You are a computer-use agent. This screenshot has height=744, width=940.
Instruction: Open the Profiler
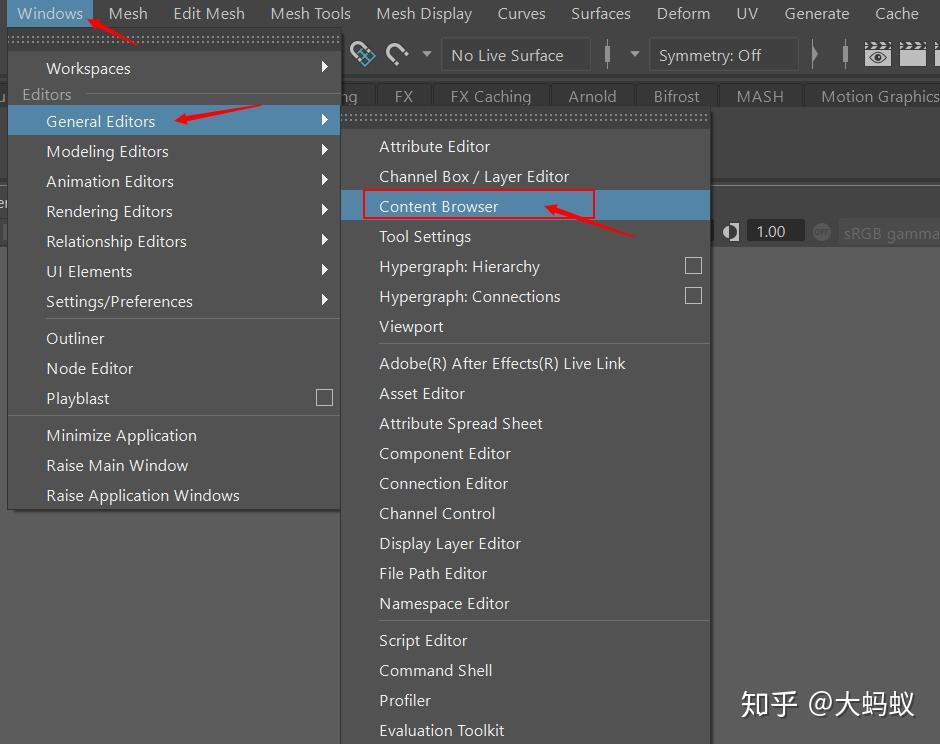pyautogui.click(x=525, y=700)
